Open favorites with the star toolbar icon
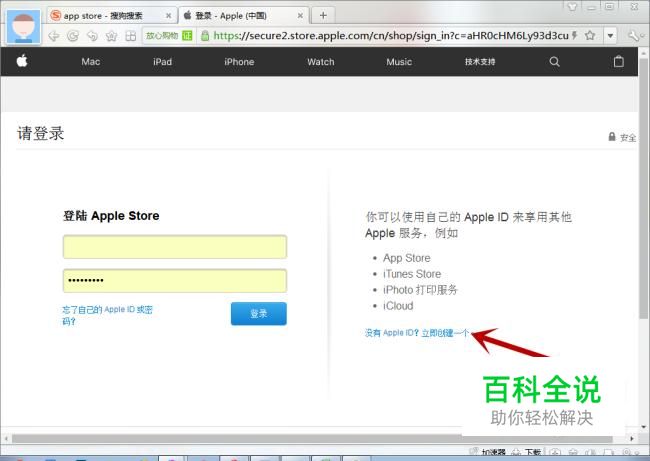The image size is (650, 461). click(111, 36)
